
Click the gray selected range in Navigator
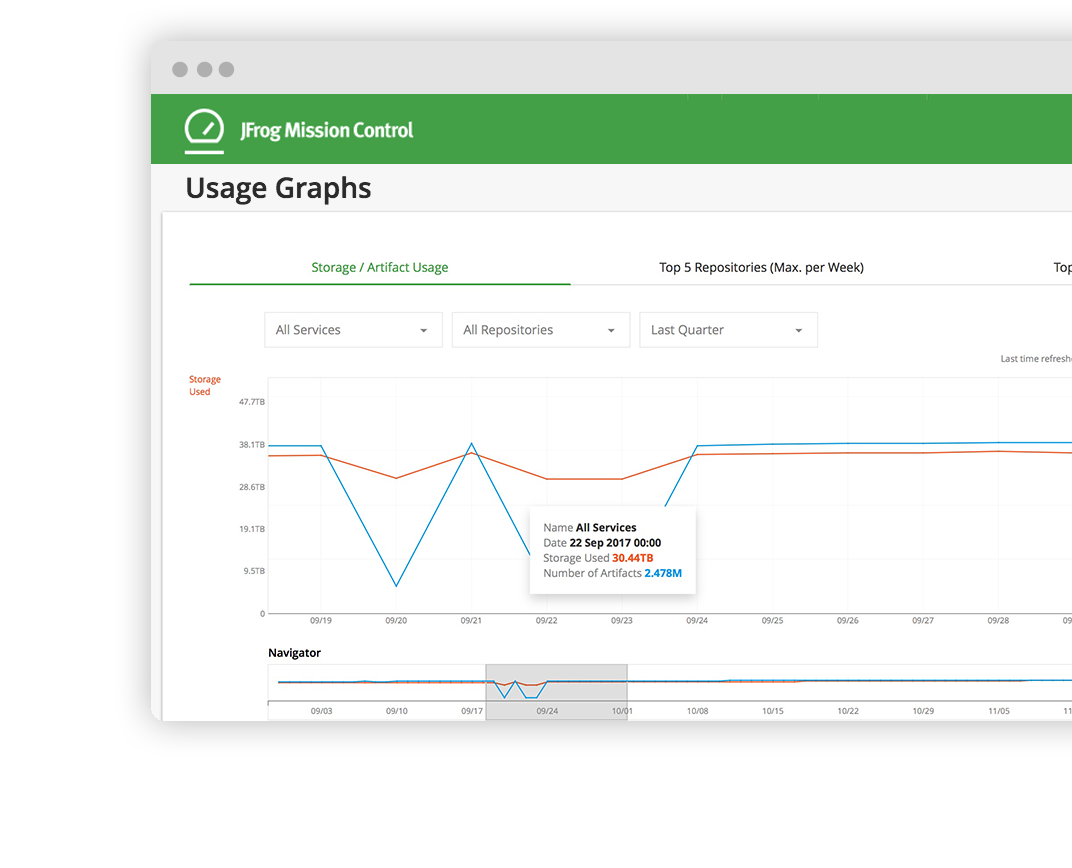tap(557, 692)
